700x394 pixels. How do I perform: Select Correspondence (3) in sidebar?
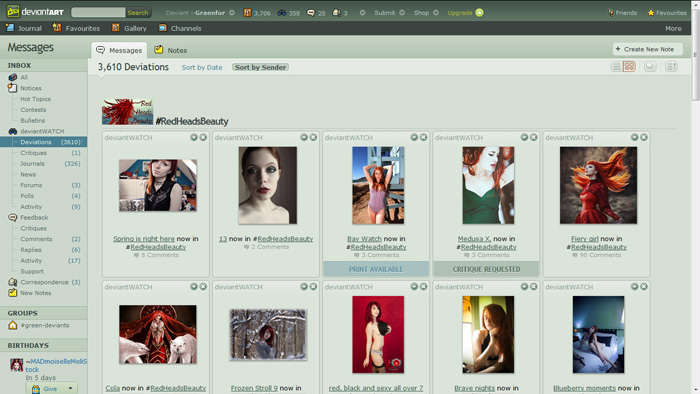click(44, 282)
